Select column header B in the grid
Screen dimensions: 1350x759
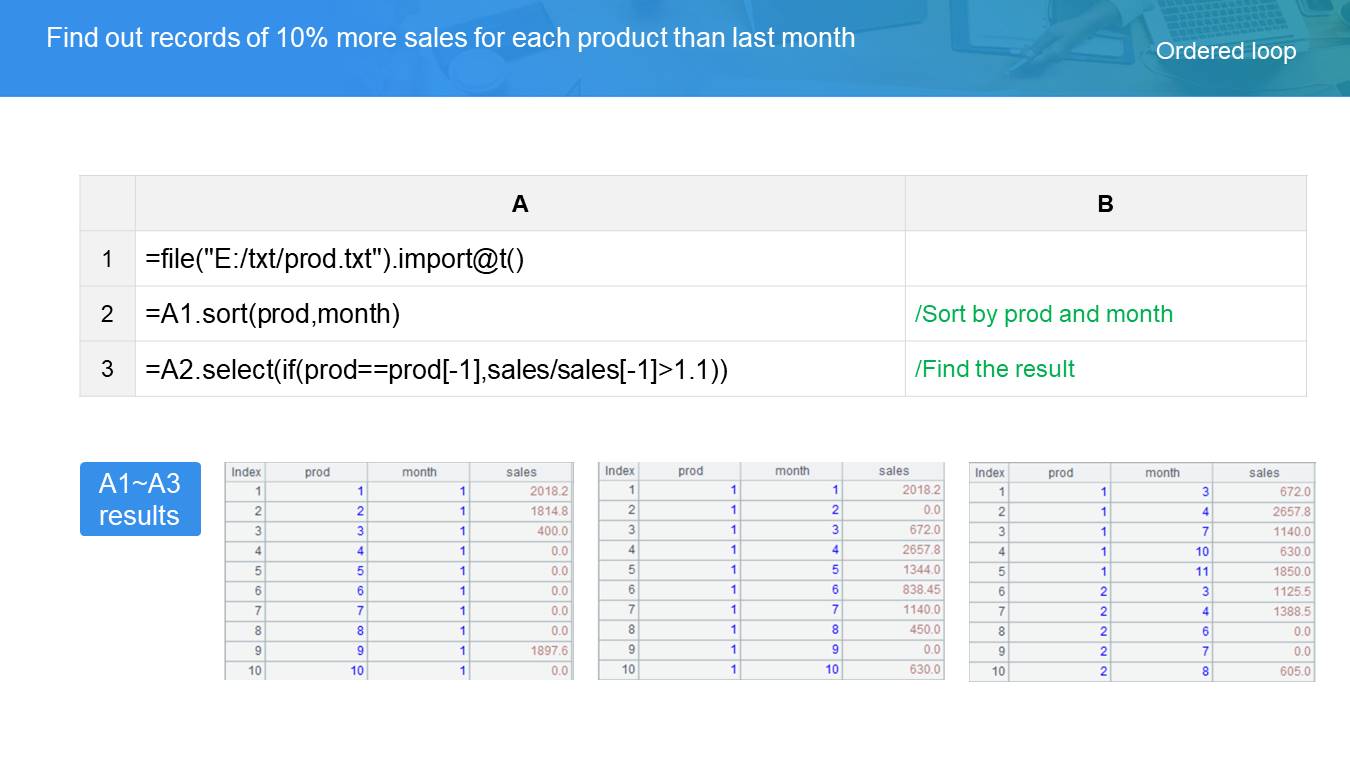1105,204
